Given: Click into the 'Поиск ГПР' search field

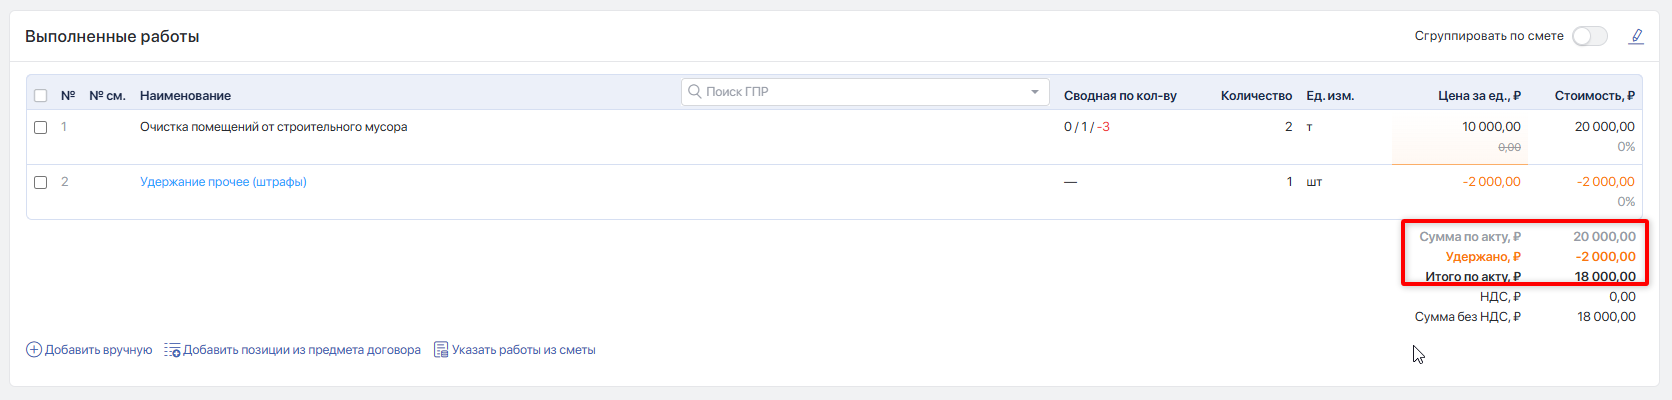Looking at the screenshot, I should pos(860,92).
